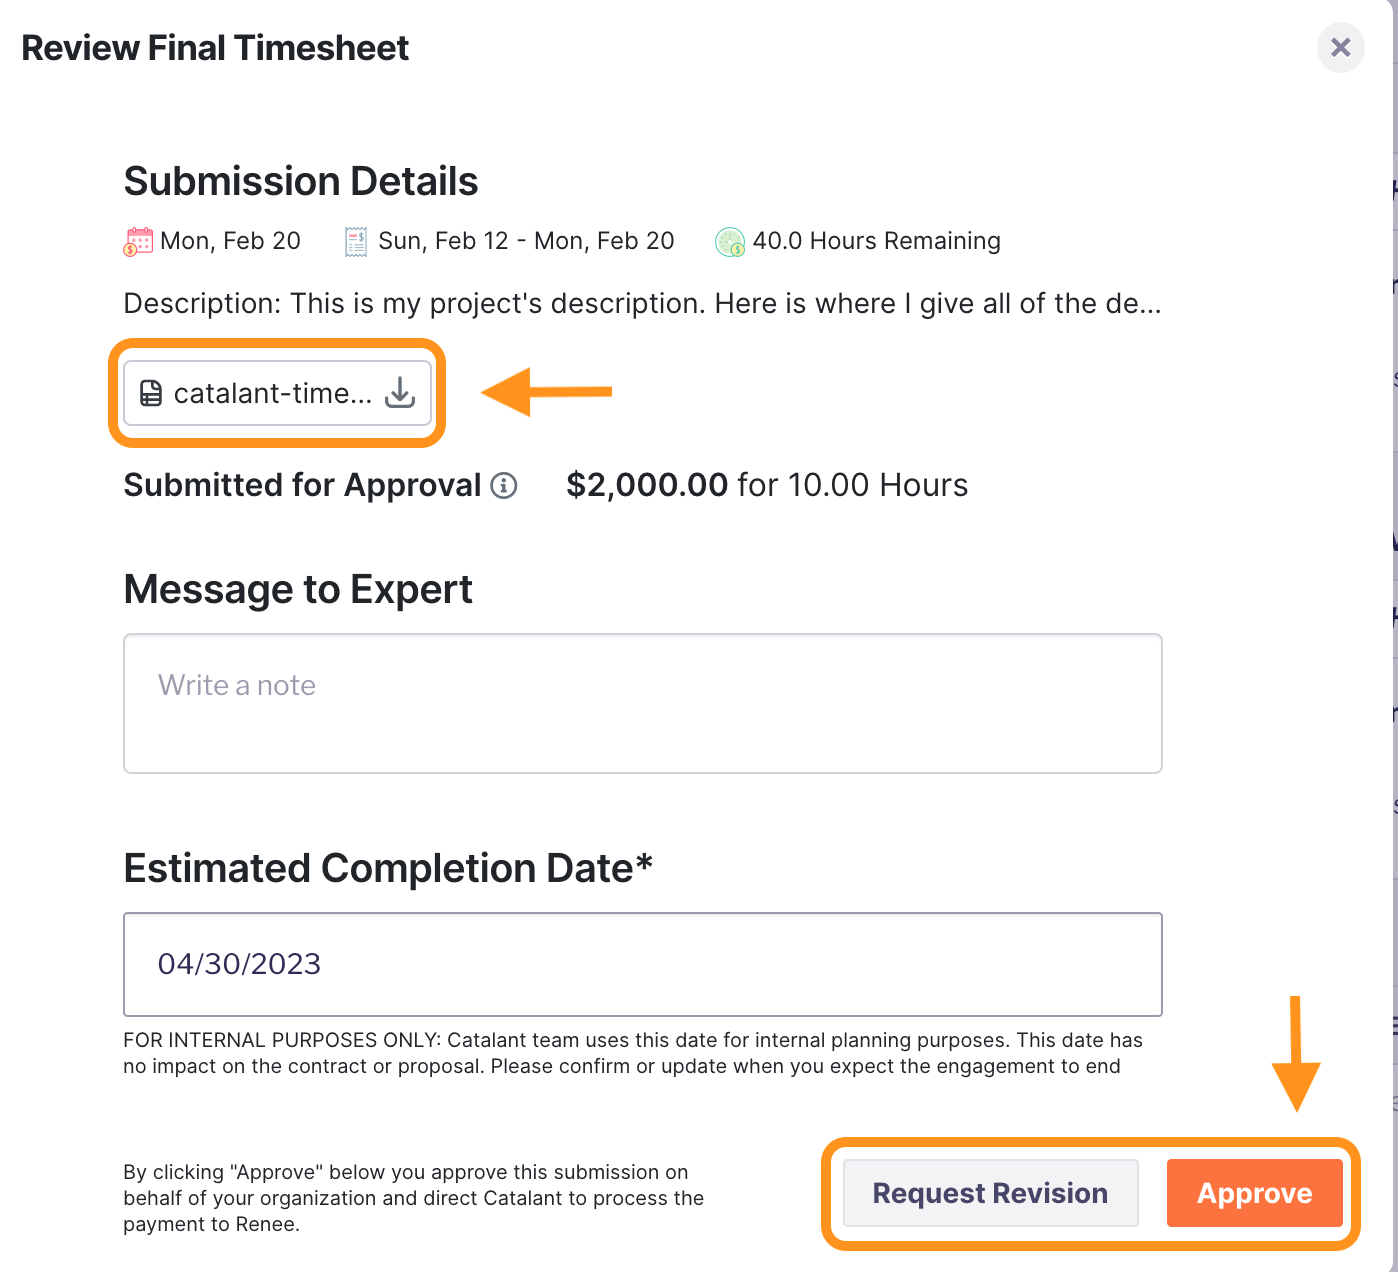Click the calendar icon next to Mon, Feb 20
The image size is (1398, 1272).
click(x=138, y=242)
